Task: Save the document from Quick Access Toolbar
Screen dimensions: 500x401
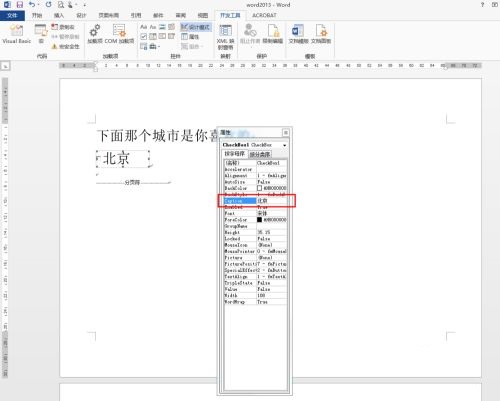Action: click(20, 5)
